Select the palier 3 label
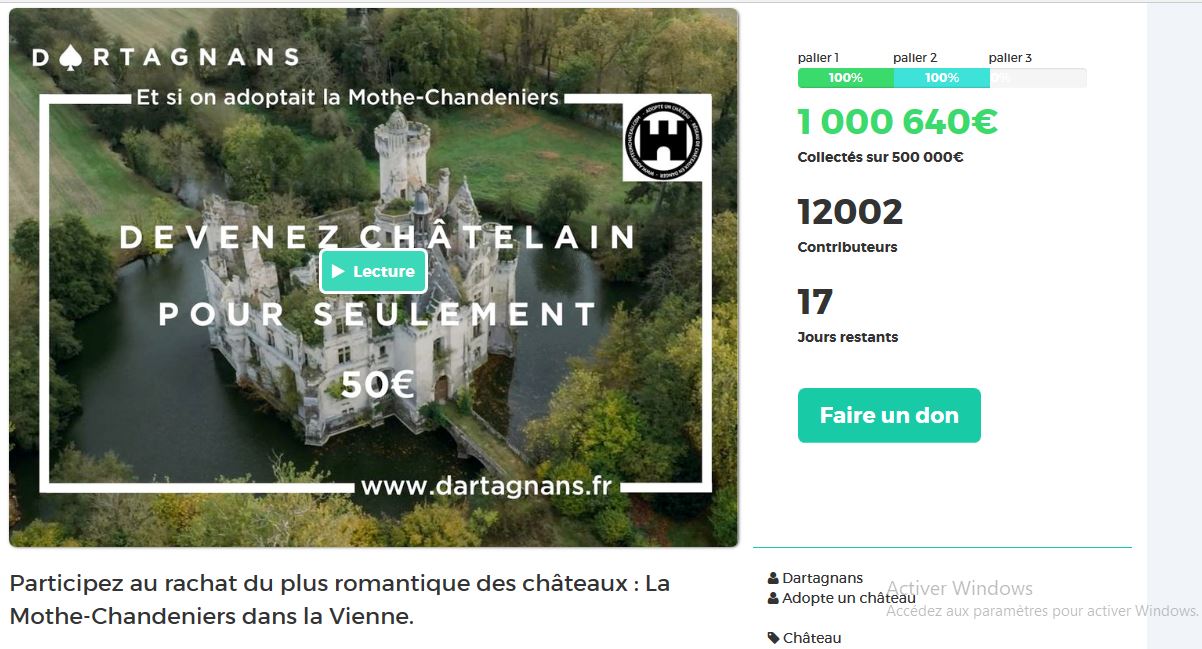 (x=1010, y=58)
